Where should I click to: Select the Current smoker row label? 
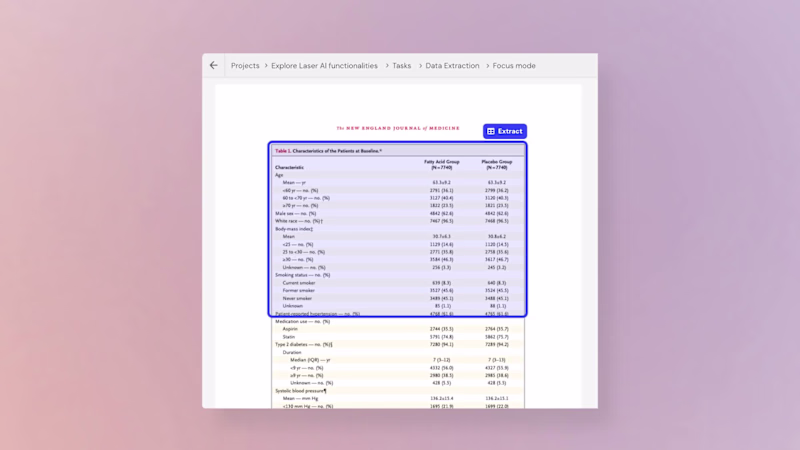pos(299,283)
